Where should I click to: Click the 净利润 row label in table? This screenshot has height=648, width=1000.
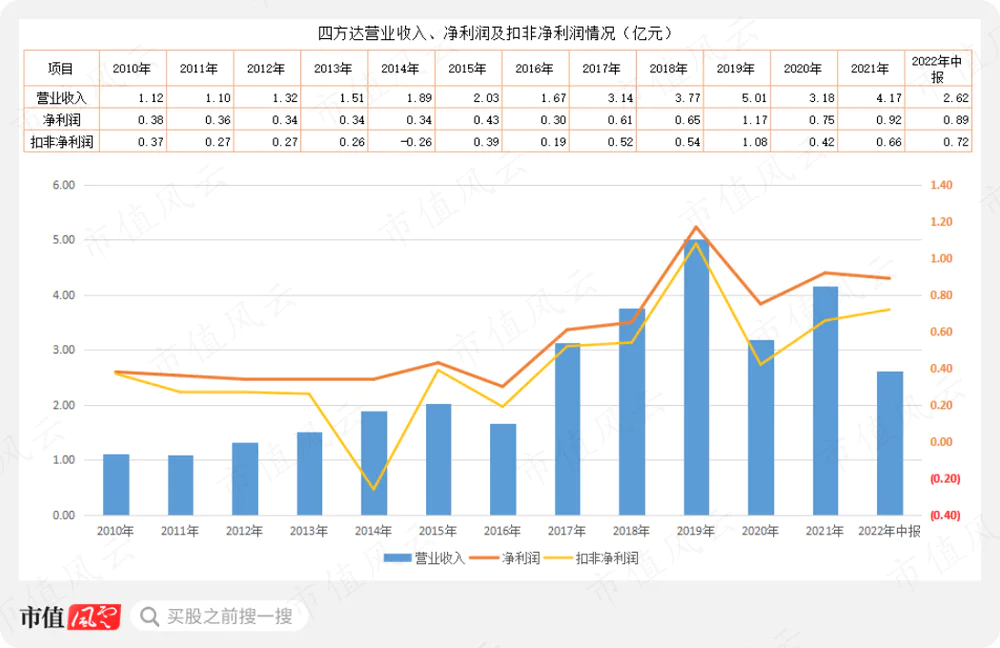click(61, 120)
